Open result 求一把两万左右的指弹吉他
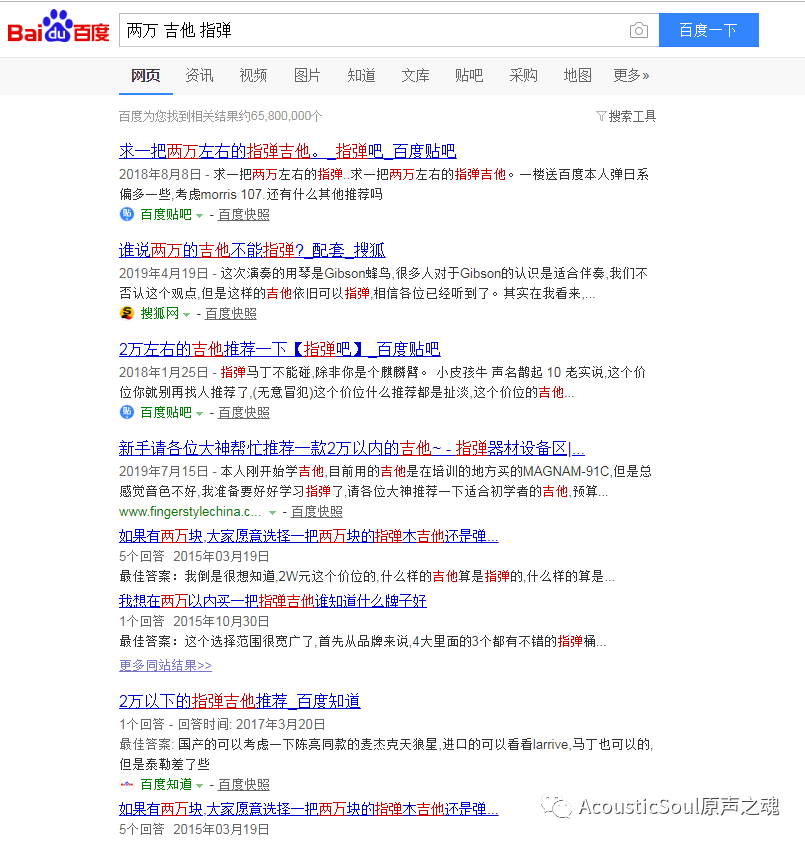The width and height of the screenshot is (805, 841). click(x=287, y=151)
